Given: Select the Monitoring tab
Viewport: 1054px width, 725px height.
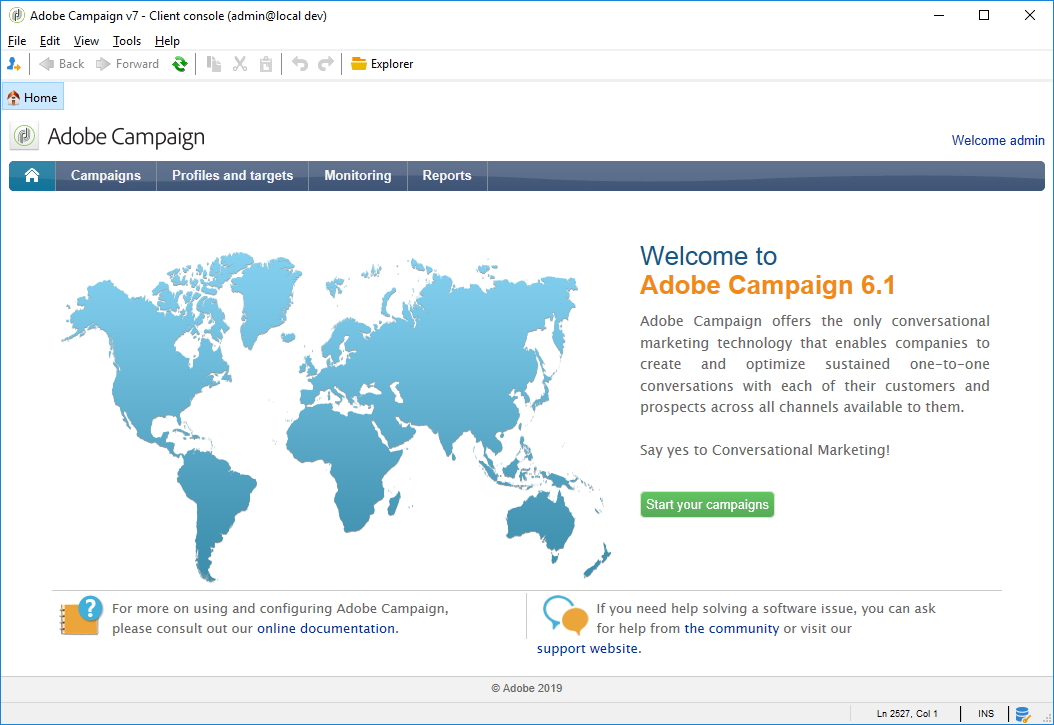Looking at the screenshot, I should tap(357, 176).
